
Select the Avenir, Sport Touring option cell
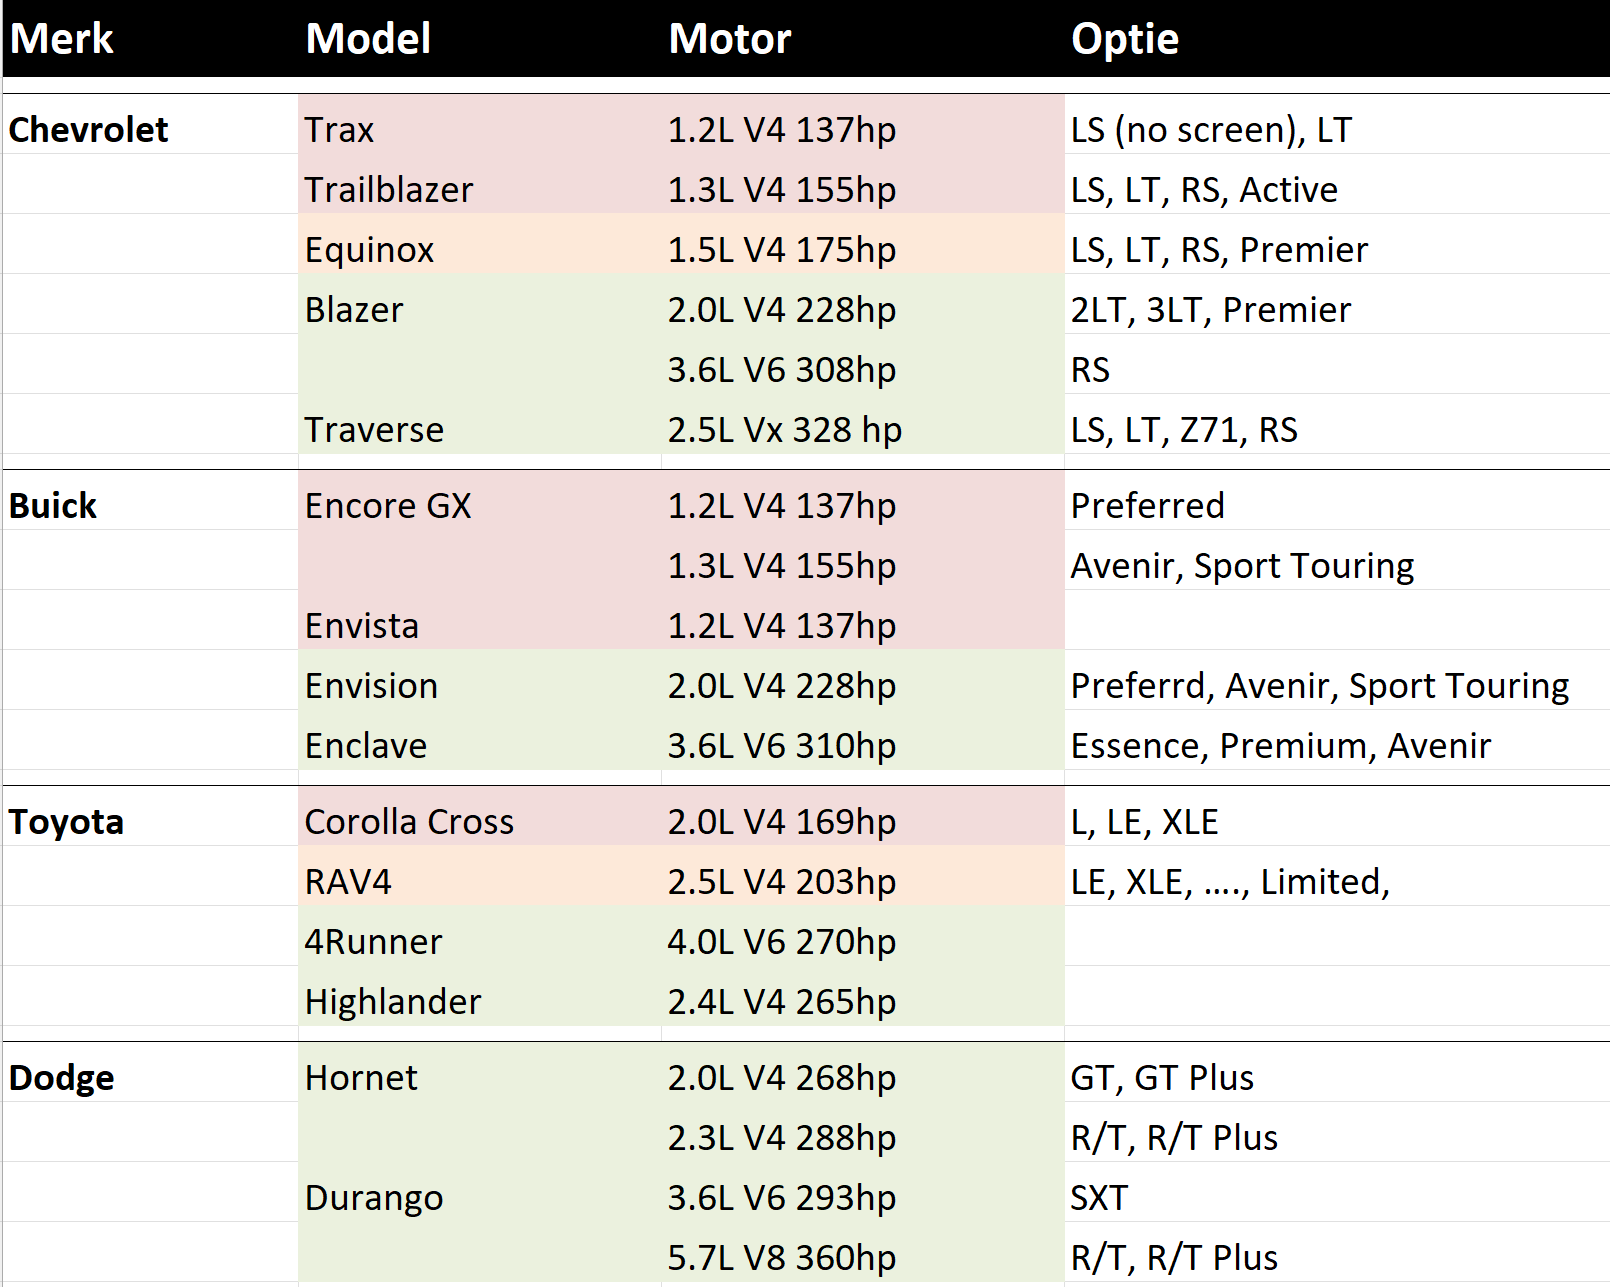[x=1242, y=566]
